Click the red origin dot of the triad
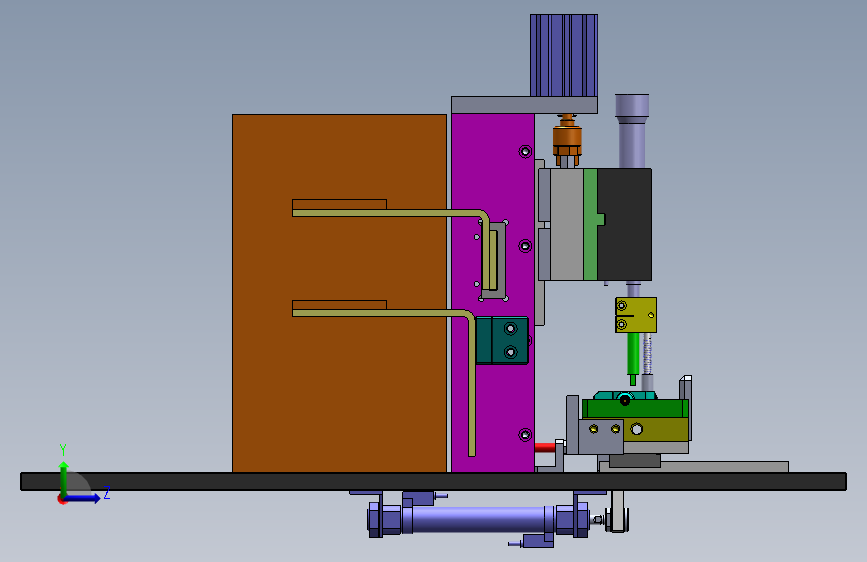 (62, 499)
